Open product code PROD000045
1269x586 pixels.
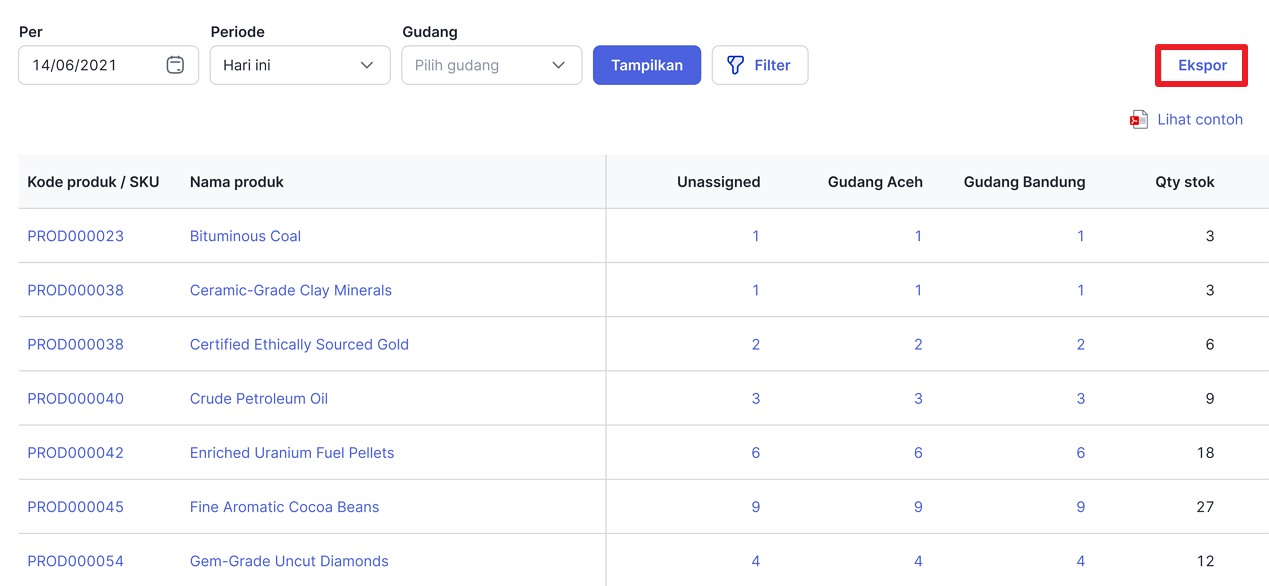coord(76,507)
